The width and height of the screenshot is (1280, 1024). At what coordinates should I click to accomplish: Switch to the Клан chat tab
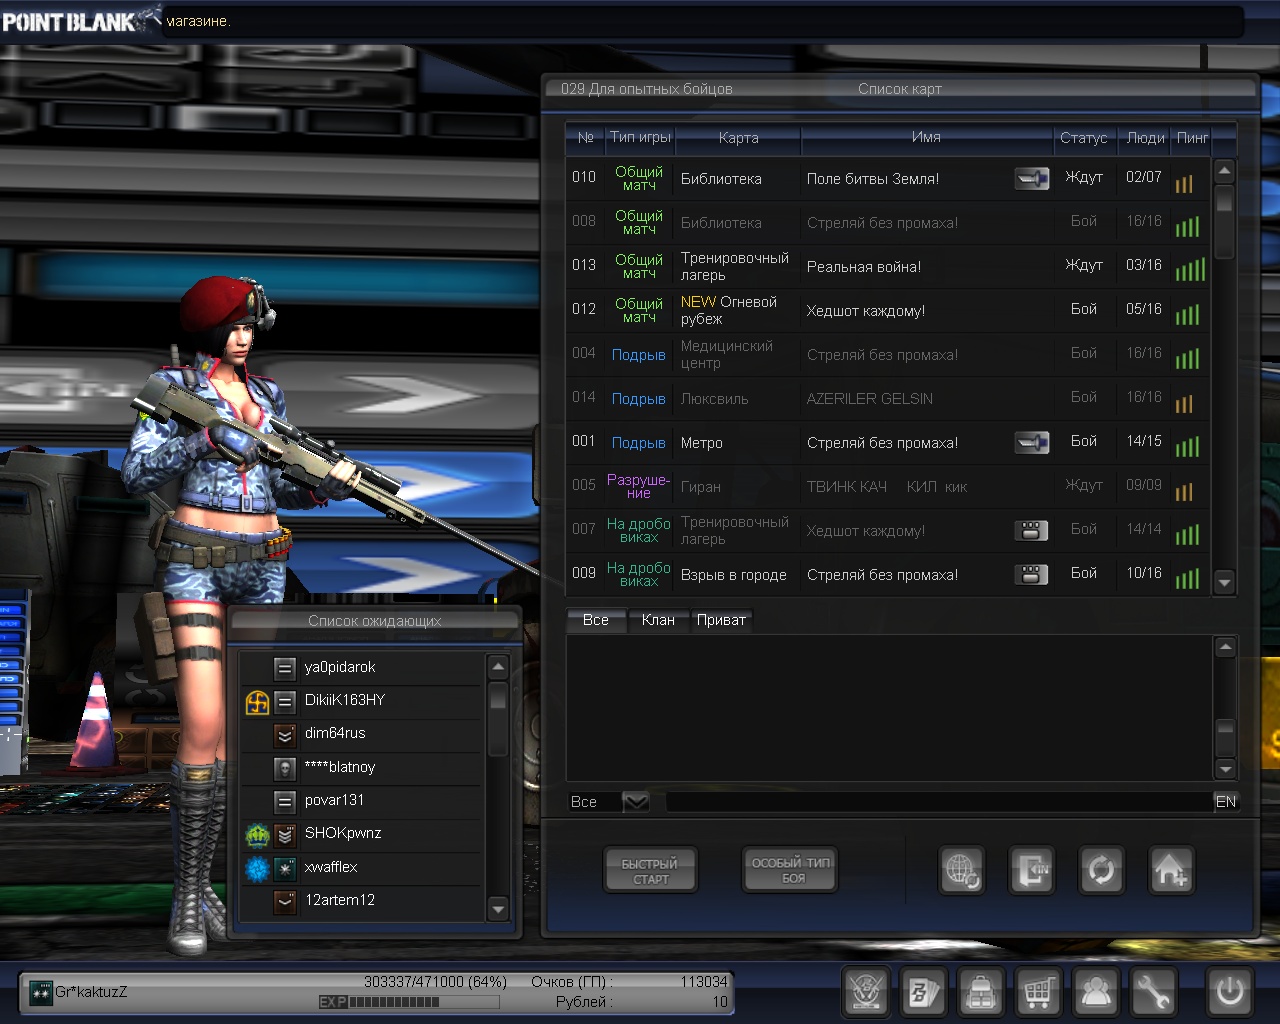(658, 620)
